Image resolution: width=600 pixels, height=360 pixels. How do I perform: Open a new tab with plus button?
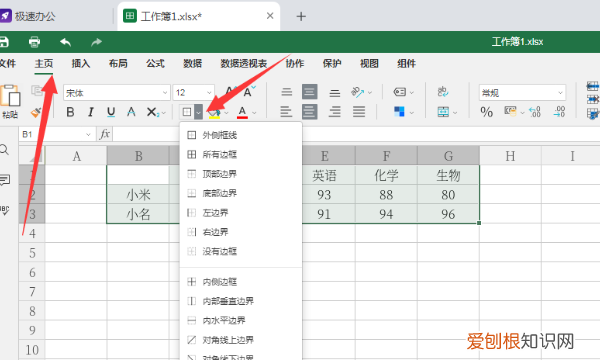[x=301, y=16]
